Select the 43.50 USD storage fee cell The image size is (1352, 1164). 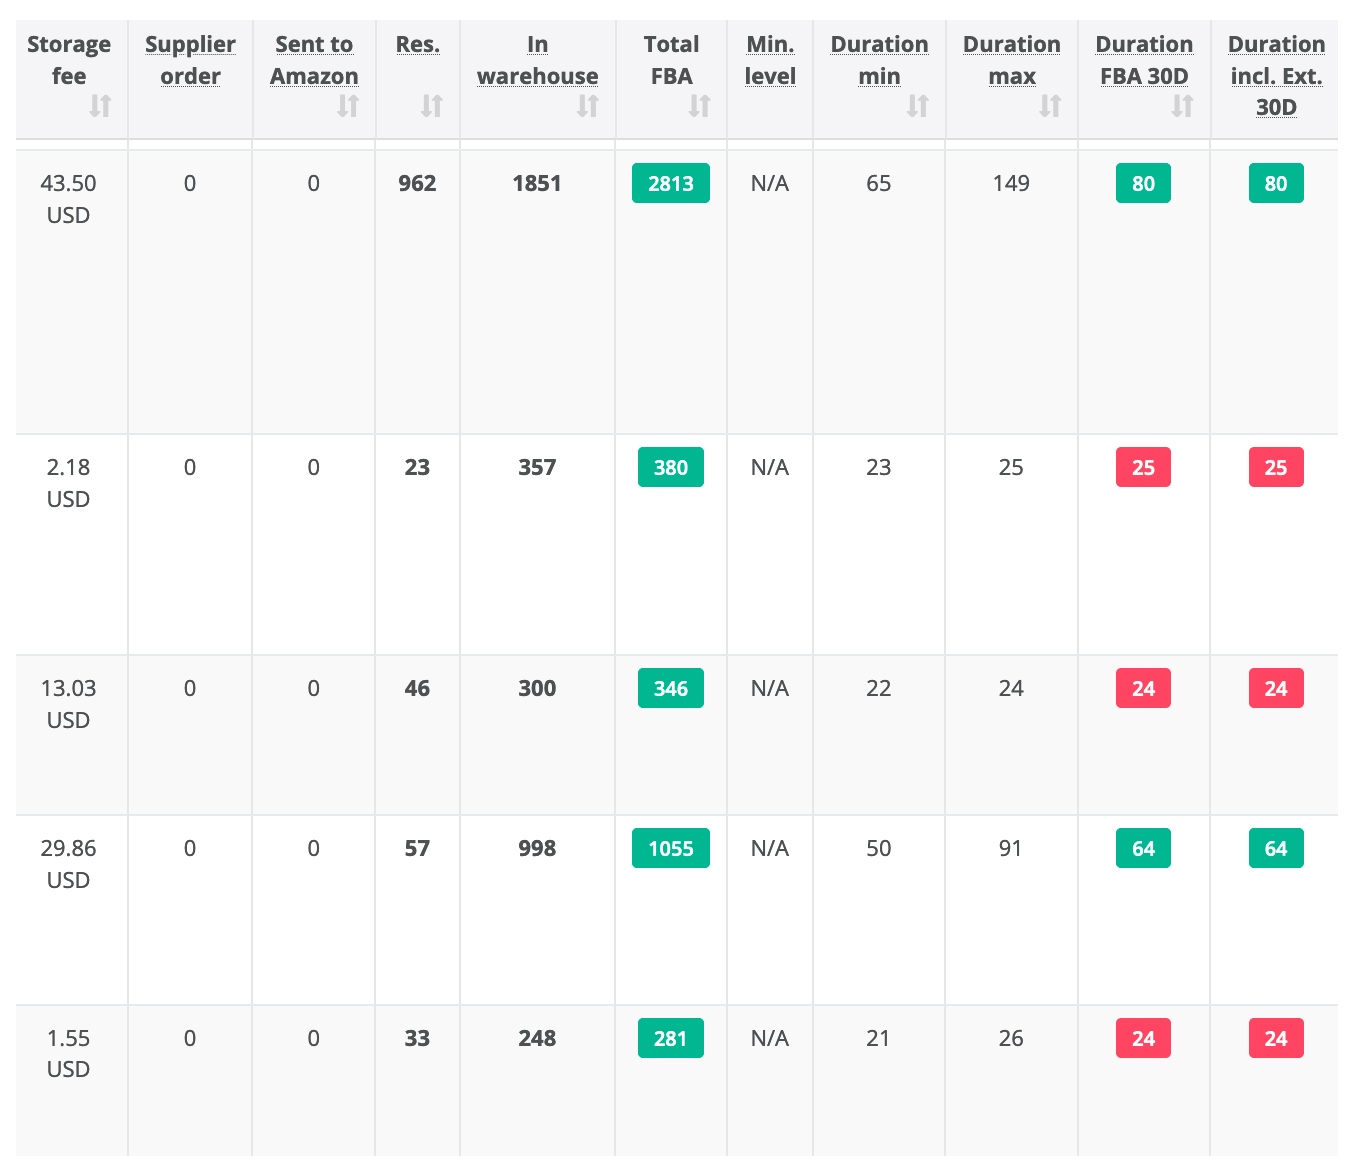(68, 199)
